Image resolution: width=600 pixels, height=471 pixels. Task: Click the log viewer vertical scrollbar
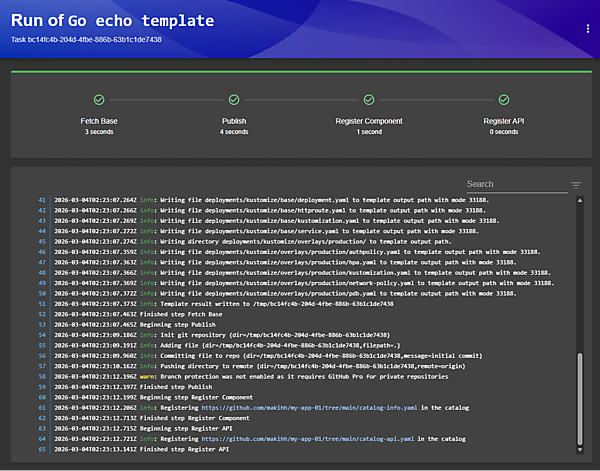click(x=580, y=400)
